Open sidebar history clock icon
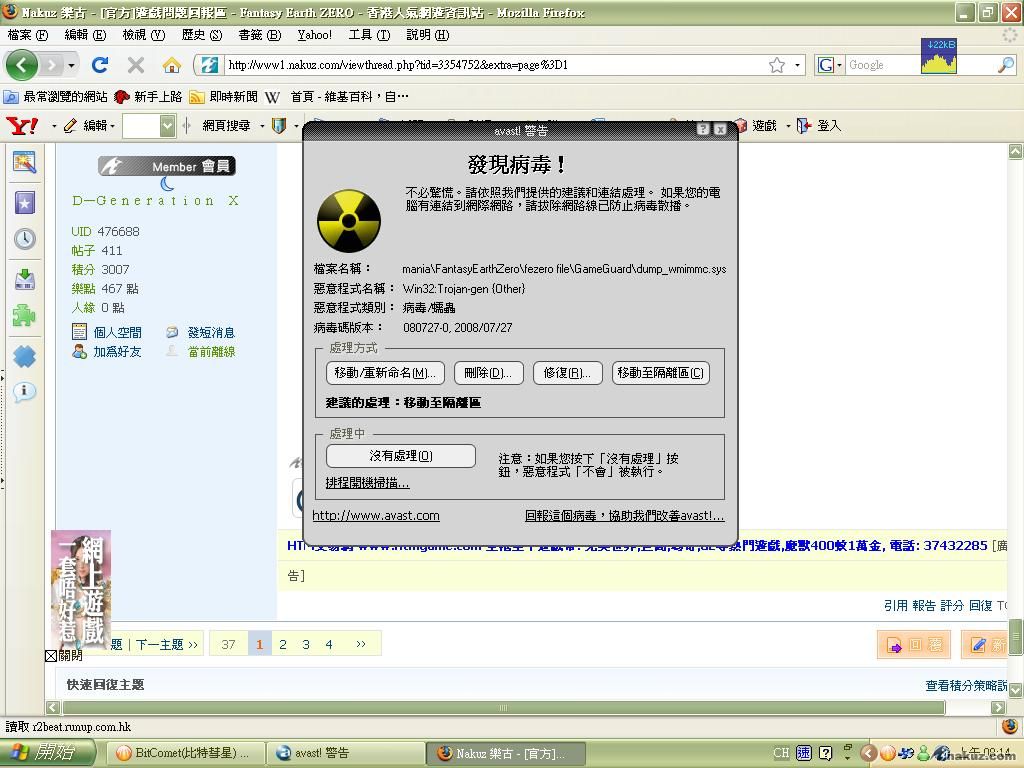This screenshot has height=768, width=1024. [x=25, y=238]
